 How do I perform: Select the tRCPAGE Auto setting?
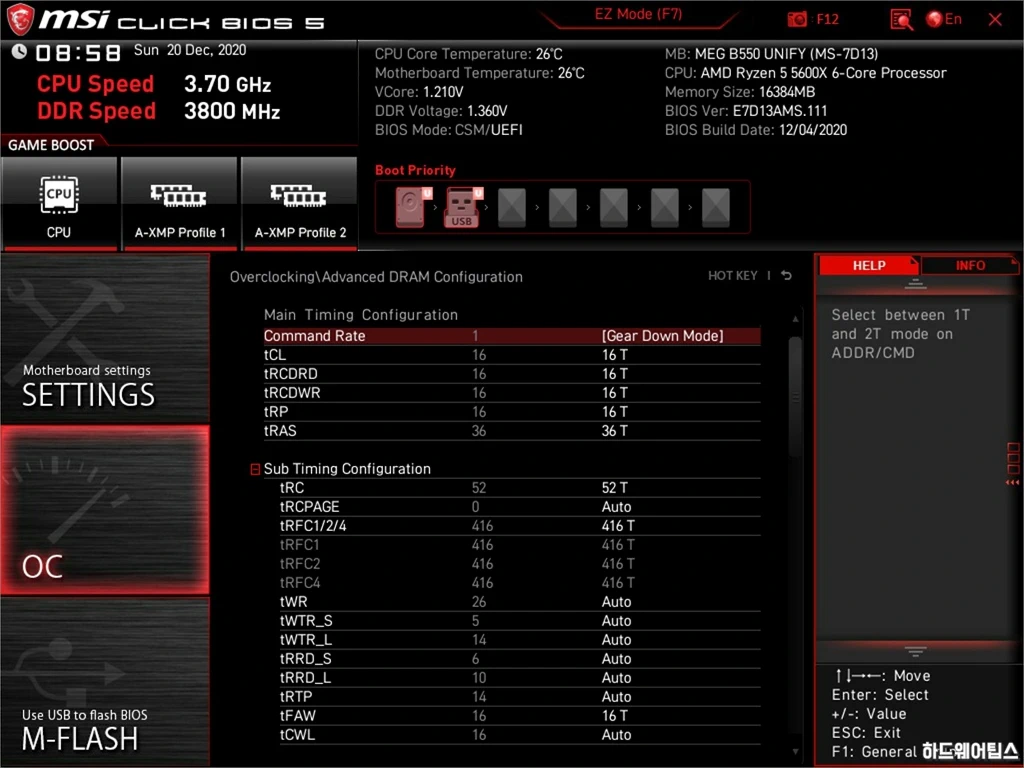pyautogui.click(x=616, y=507)
